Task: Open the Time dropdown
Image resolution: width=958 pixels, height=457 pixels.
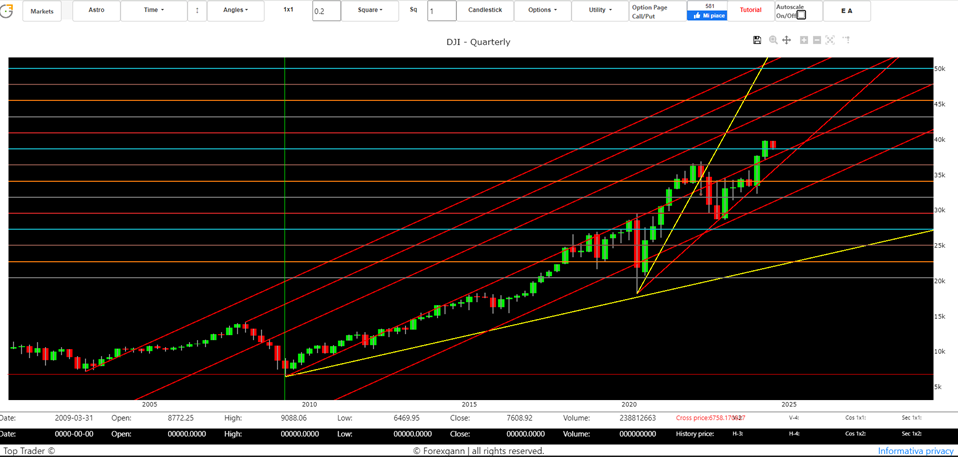Action: pyautogui.click(x=153, y=11)
